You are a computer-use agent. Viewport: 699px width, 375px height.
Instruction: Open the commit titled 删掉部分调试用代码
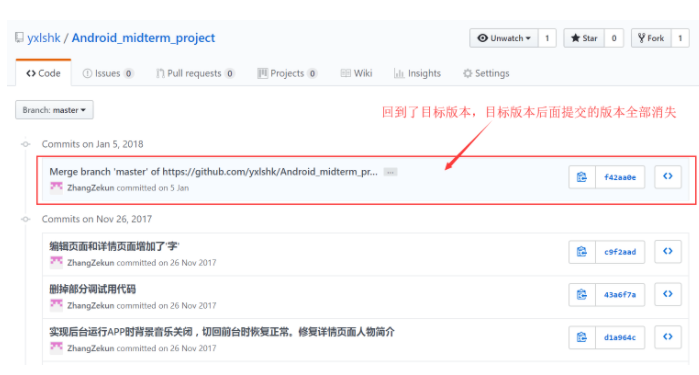click(x=92, y=289)
